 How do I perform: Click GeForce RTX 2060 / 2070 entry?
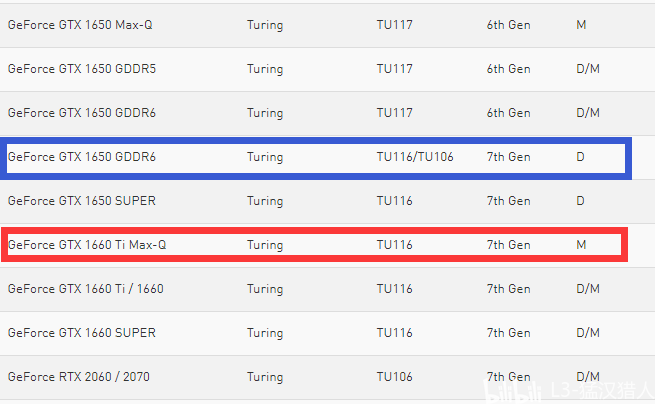(79, 377)
